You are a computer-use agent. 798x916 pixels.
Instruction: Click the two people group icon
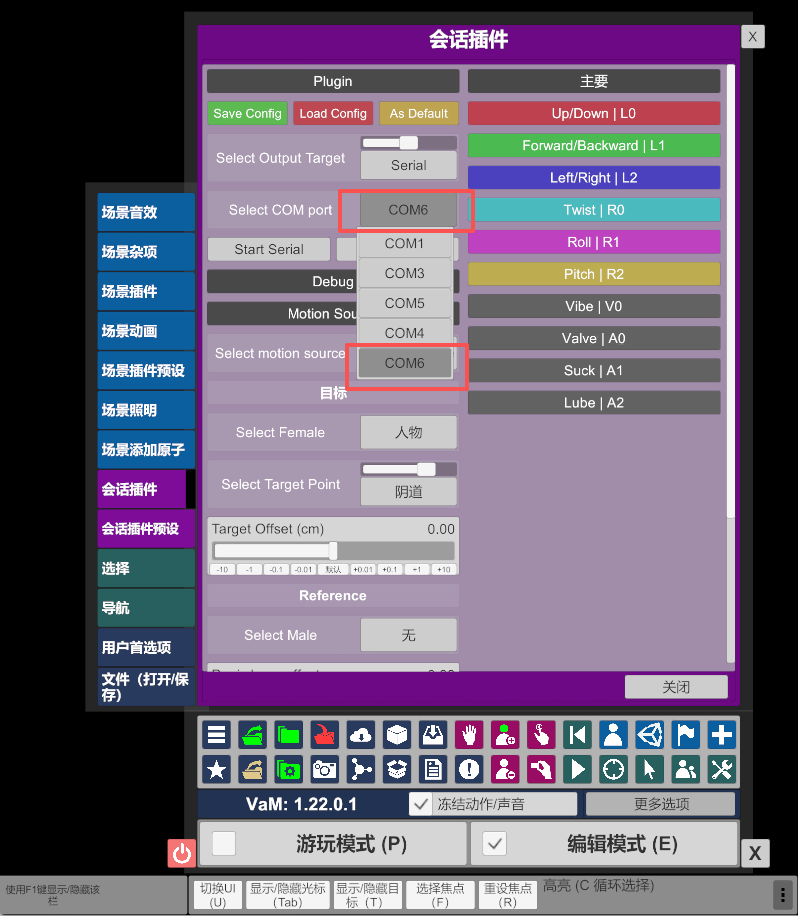(x=686, y=769)
